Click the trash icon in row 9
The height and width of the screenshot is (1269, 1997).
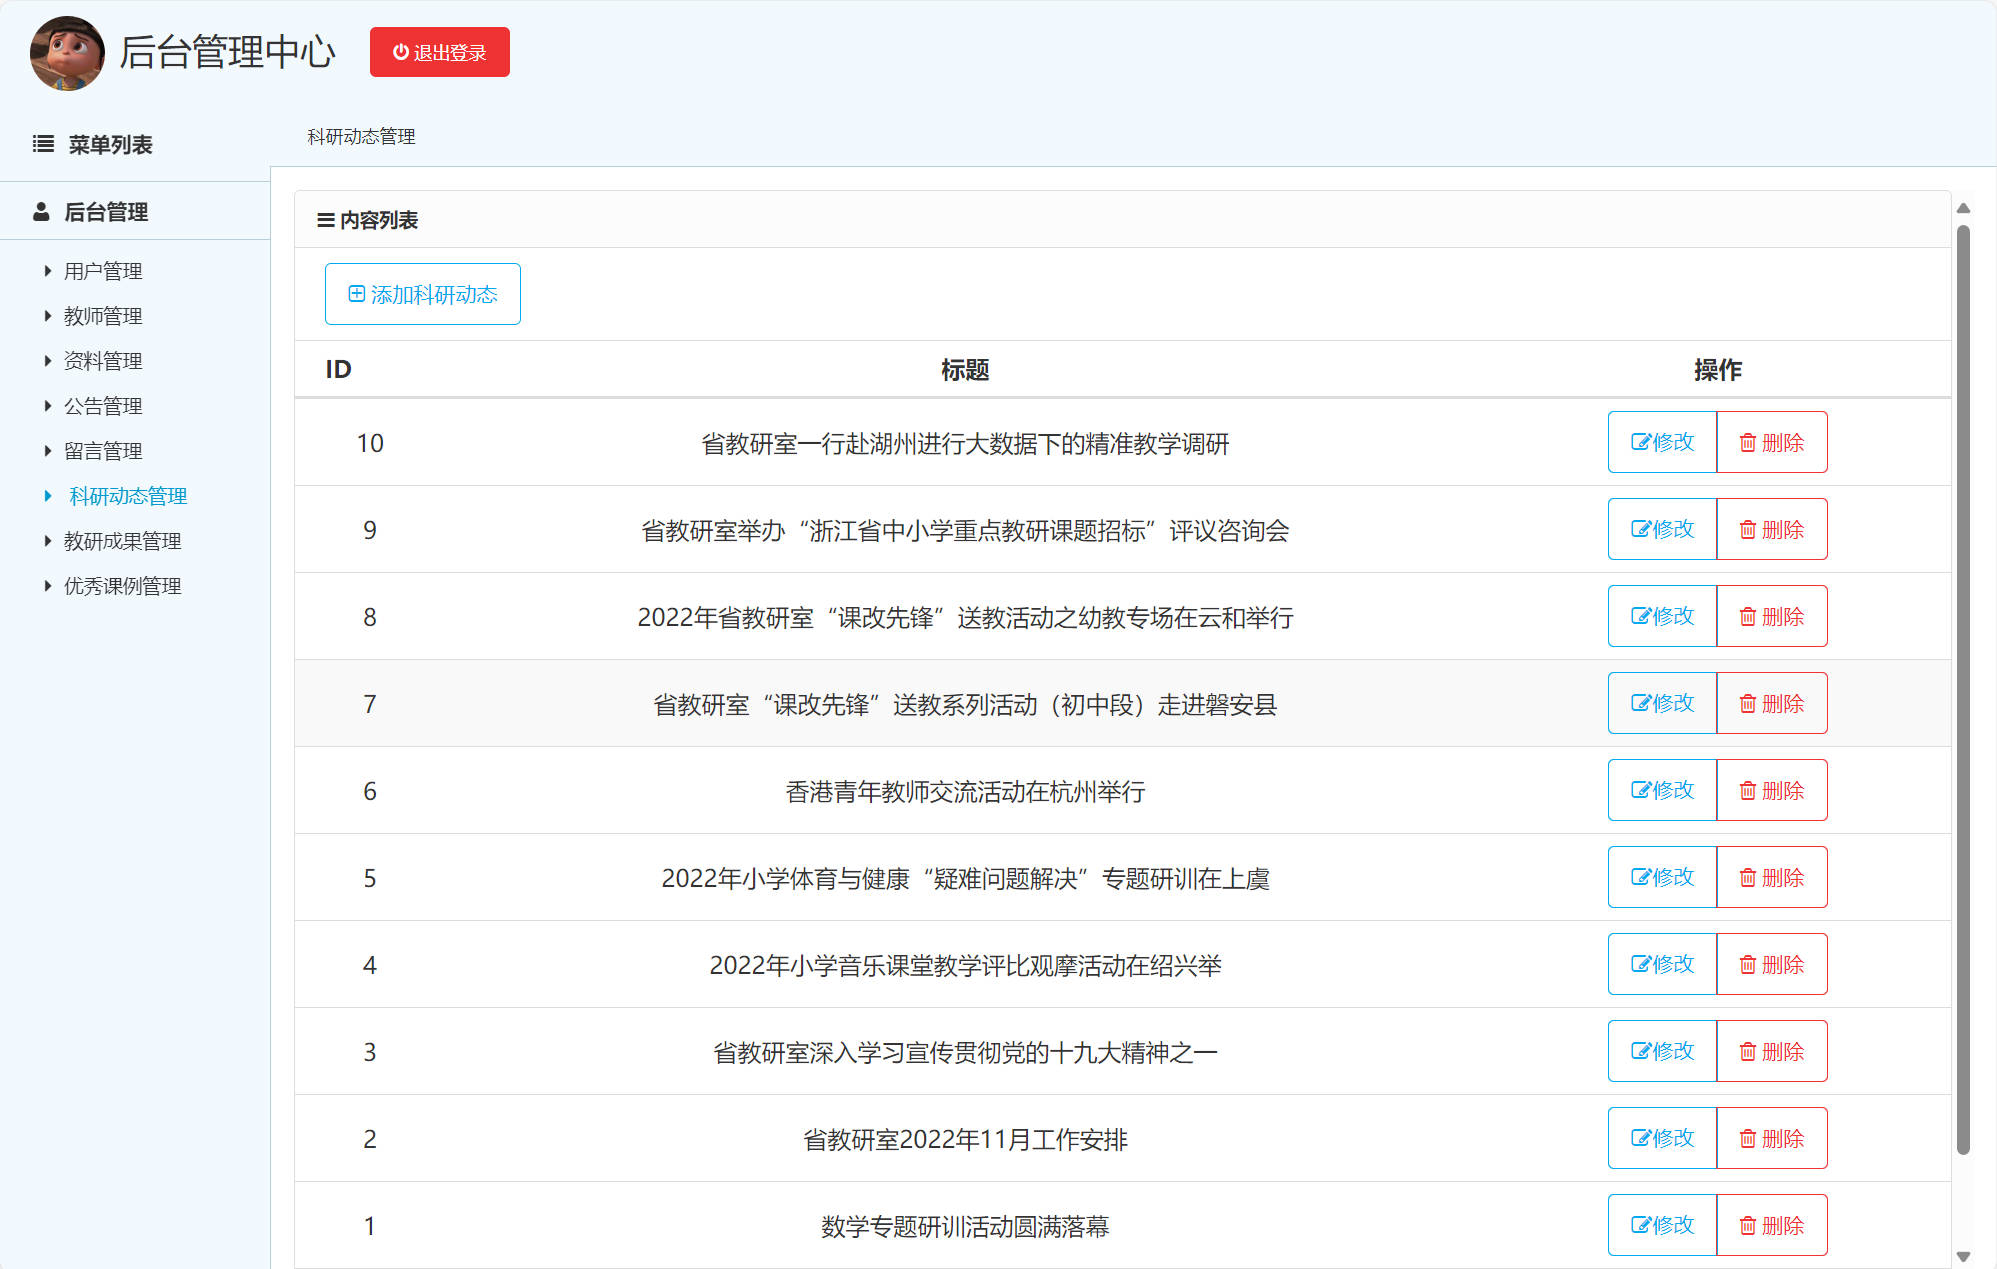point(1747,530)
